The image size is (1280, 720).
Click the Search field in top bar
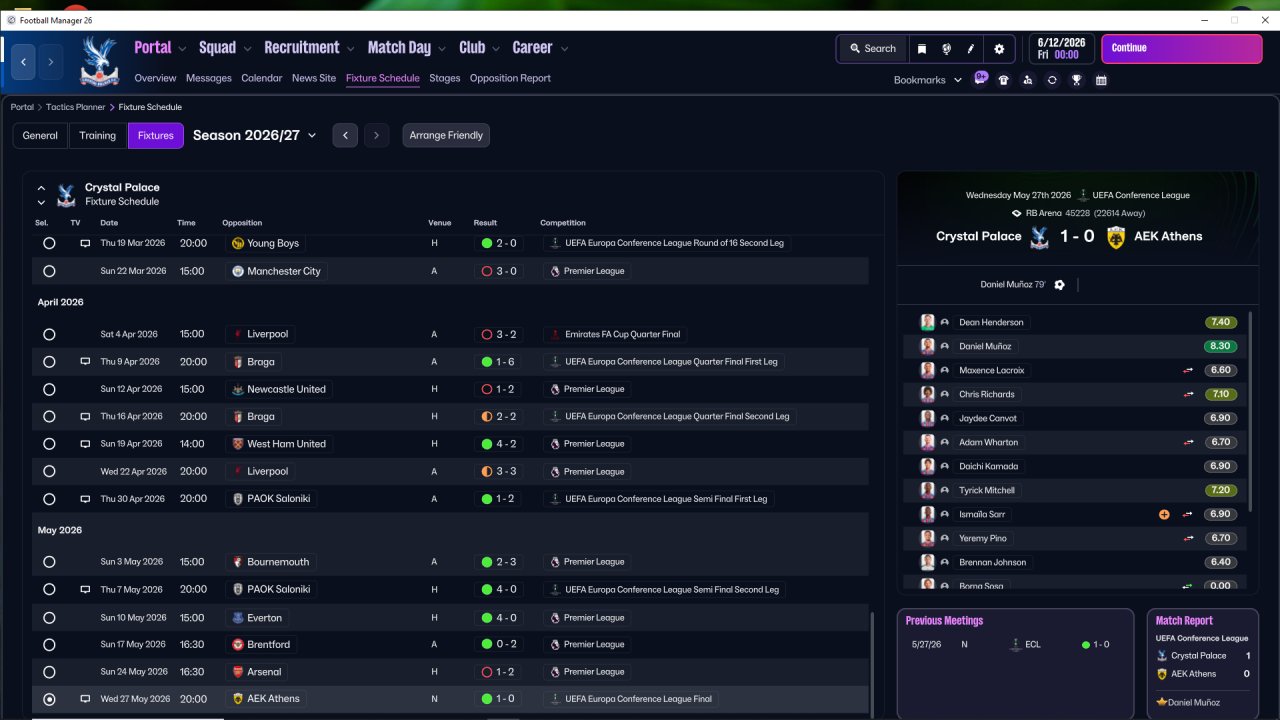click(873, 48)
